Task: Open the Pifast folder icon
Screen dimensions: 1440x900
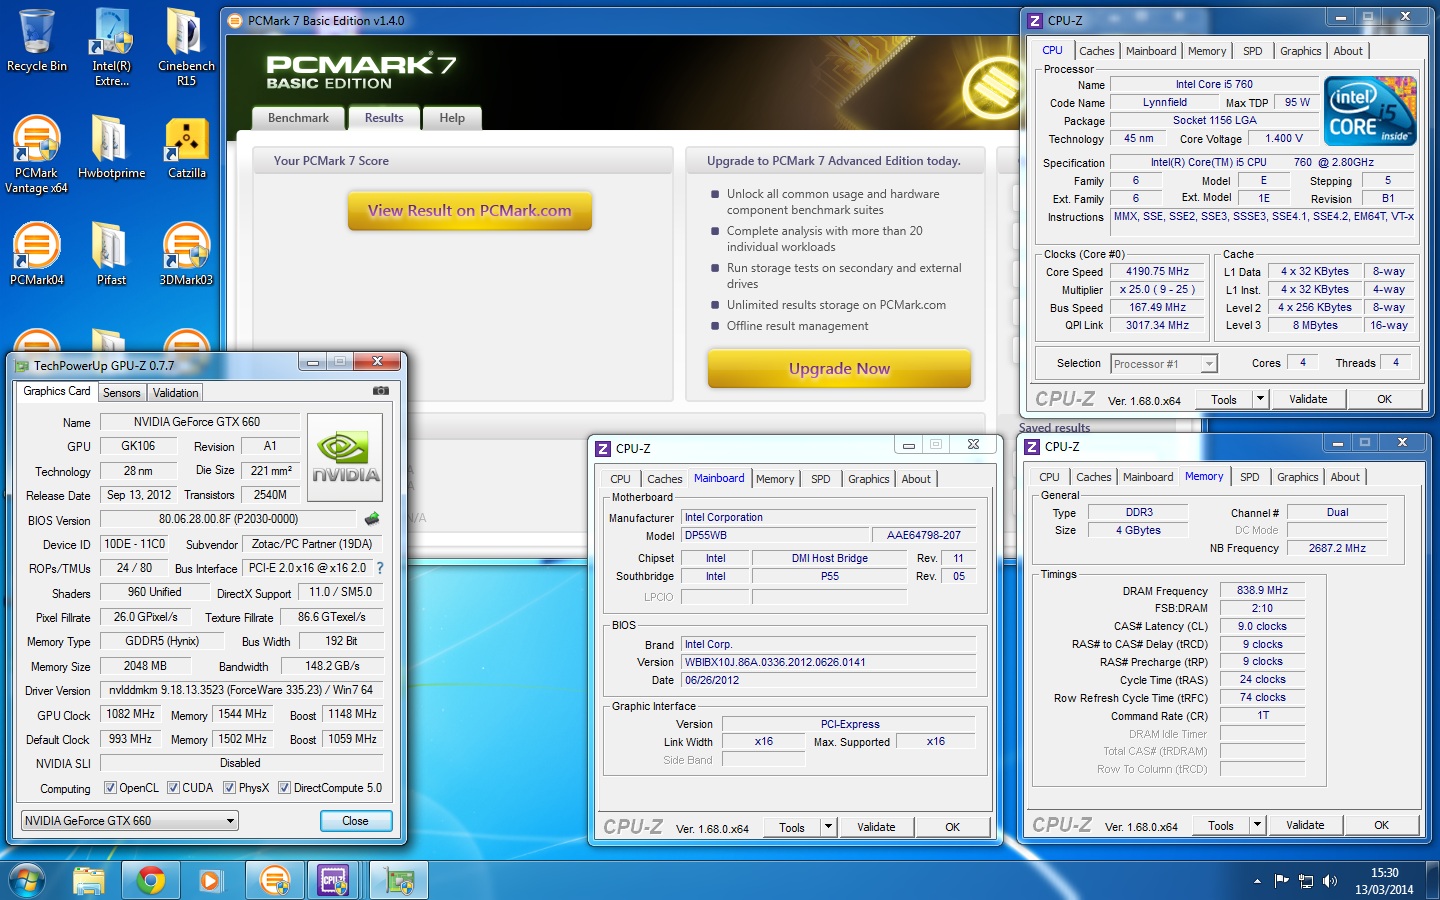Action: point(111,254)
